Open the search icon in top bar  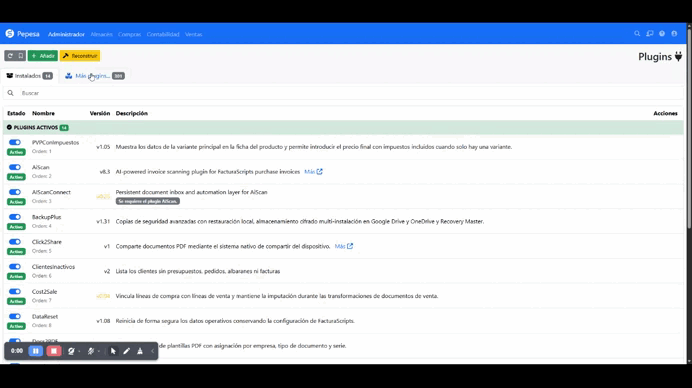637,34
